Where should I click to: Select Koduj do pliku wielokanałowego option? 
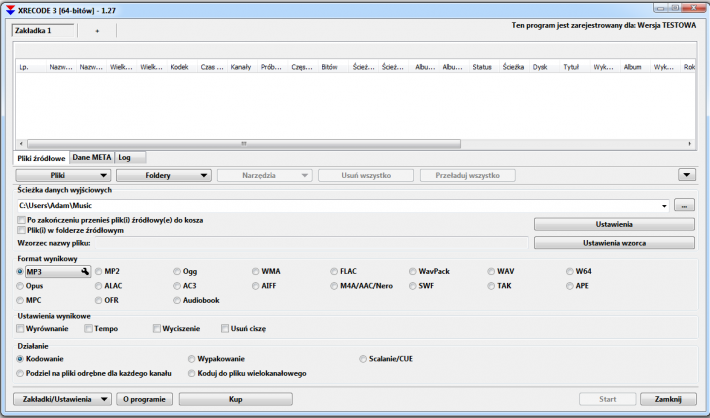click(191, 374)
